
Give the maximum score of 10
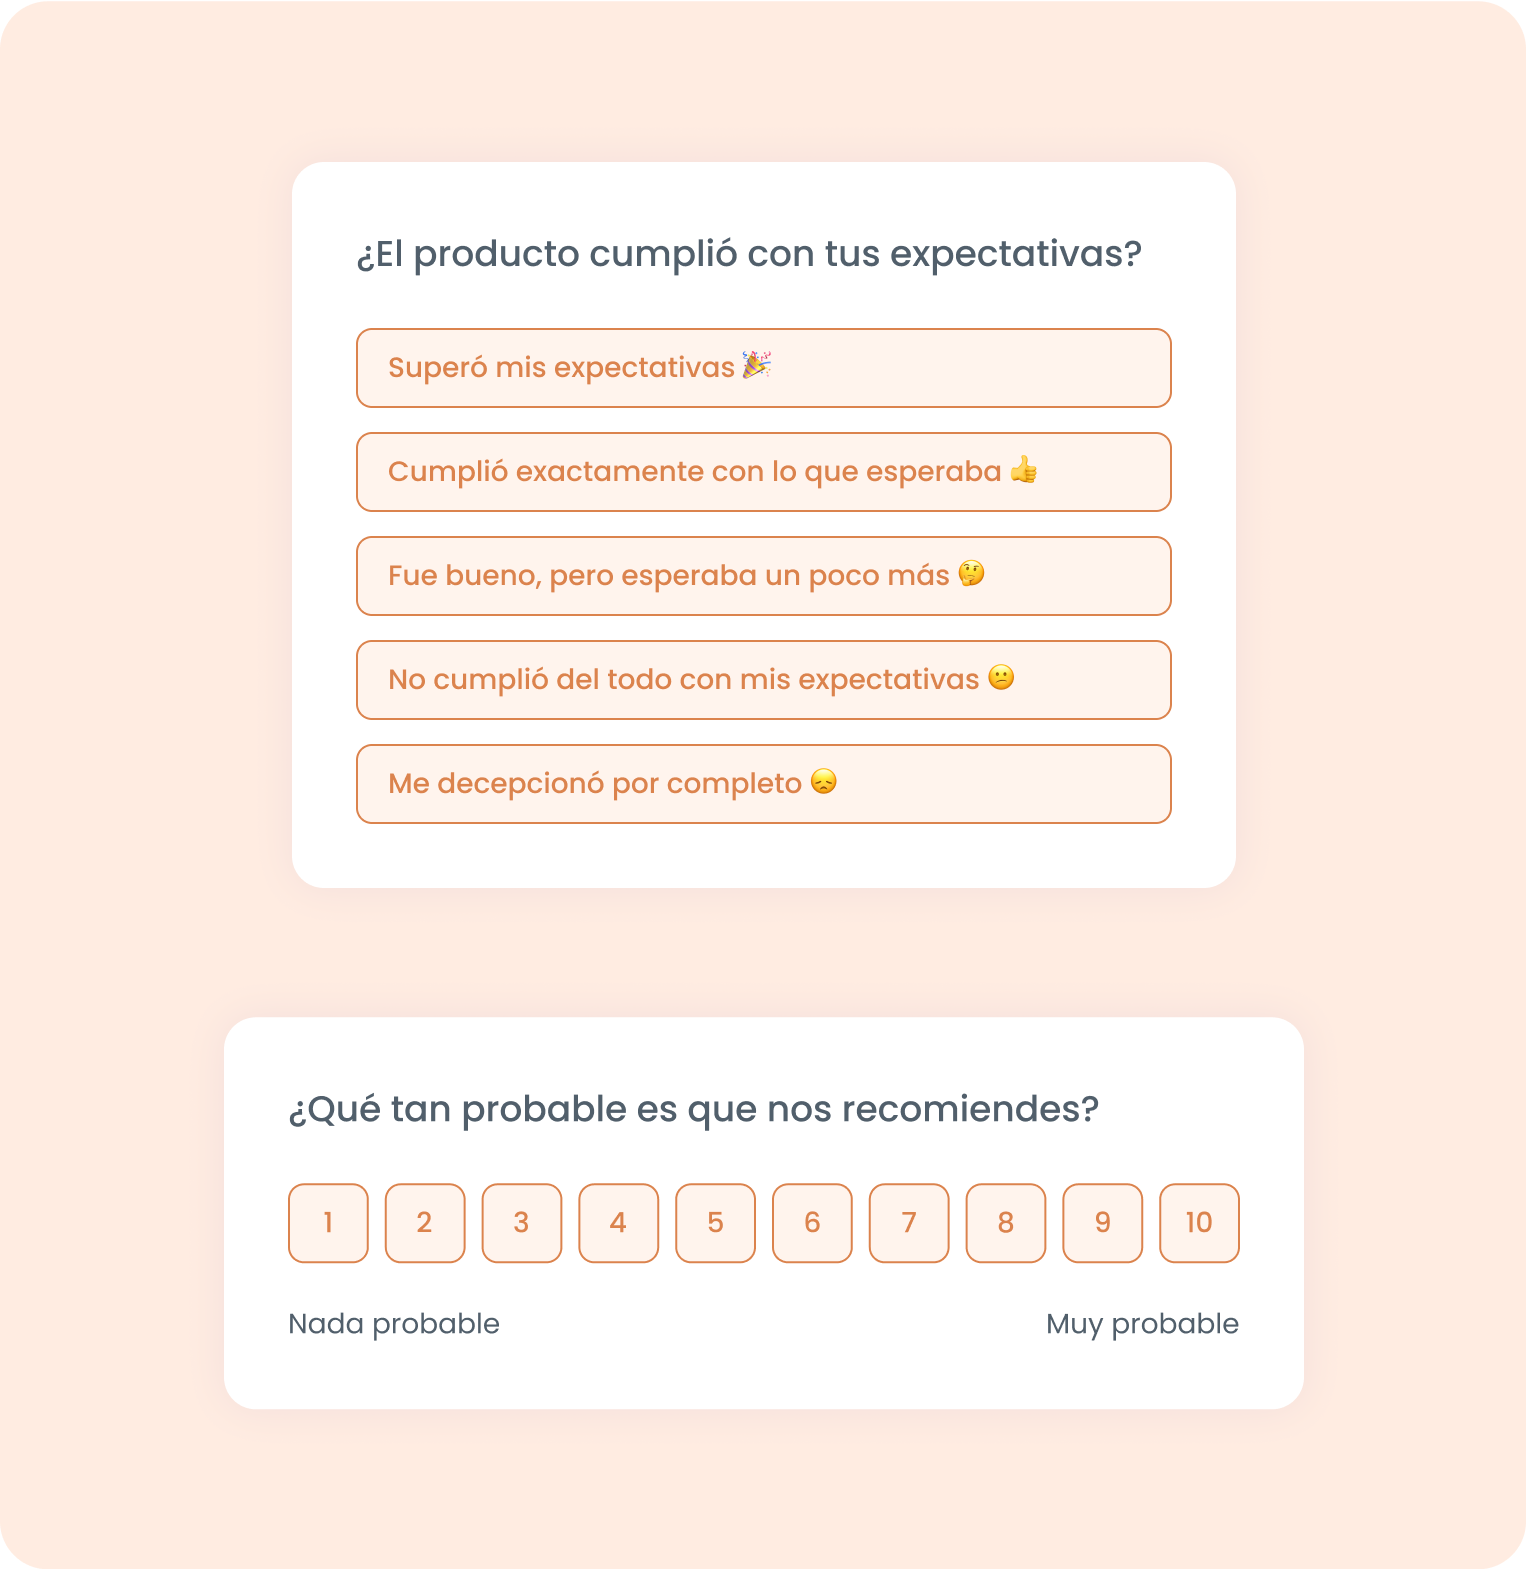pos(1199,1223)
